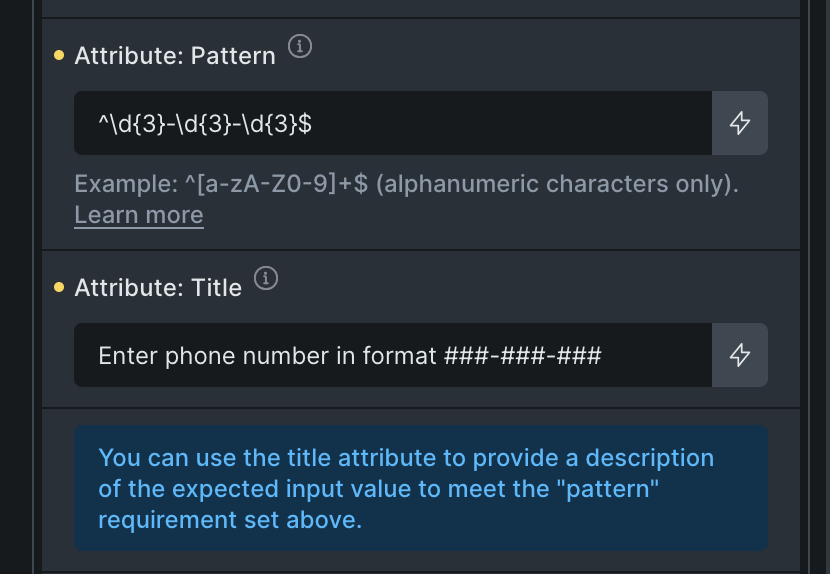Viewport: 830px width, 574px height.
Task: Open dynamic data for the Title field
Action: pyautogui.click(x=740, y=355)
